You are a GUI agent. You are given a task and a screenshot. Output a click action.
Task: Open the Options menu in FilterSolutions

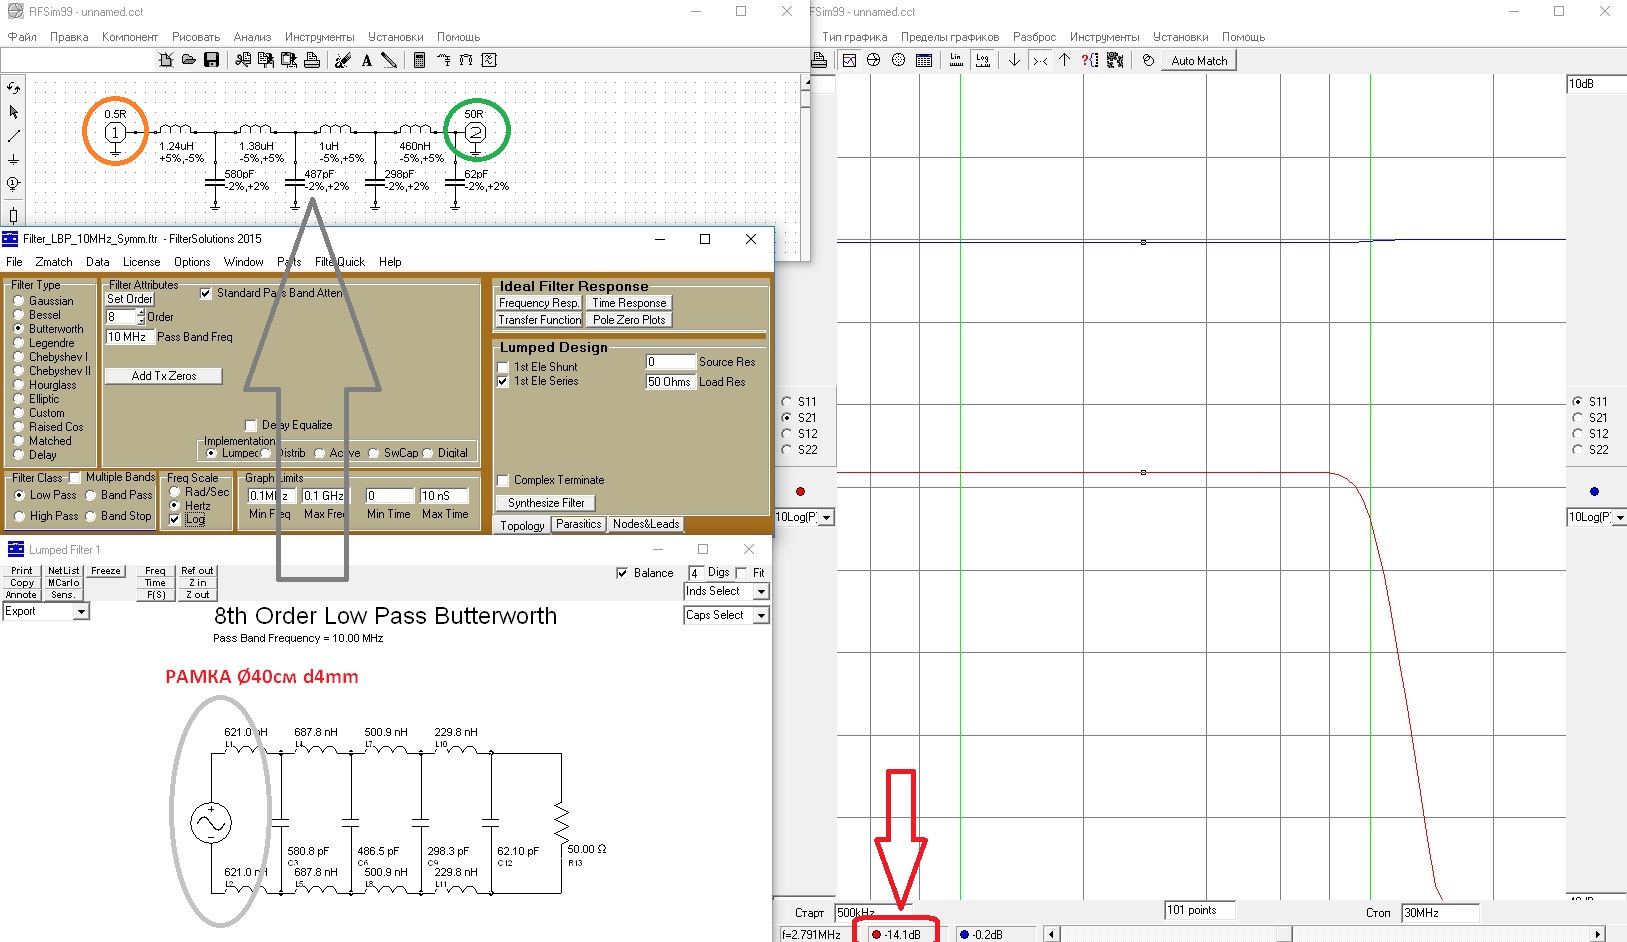pos(192,262)
